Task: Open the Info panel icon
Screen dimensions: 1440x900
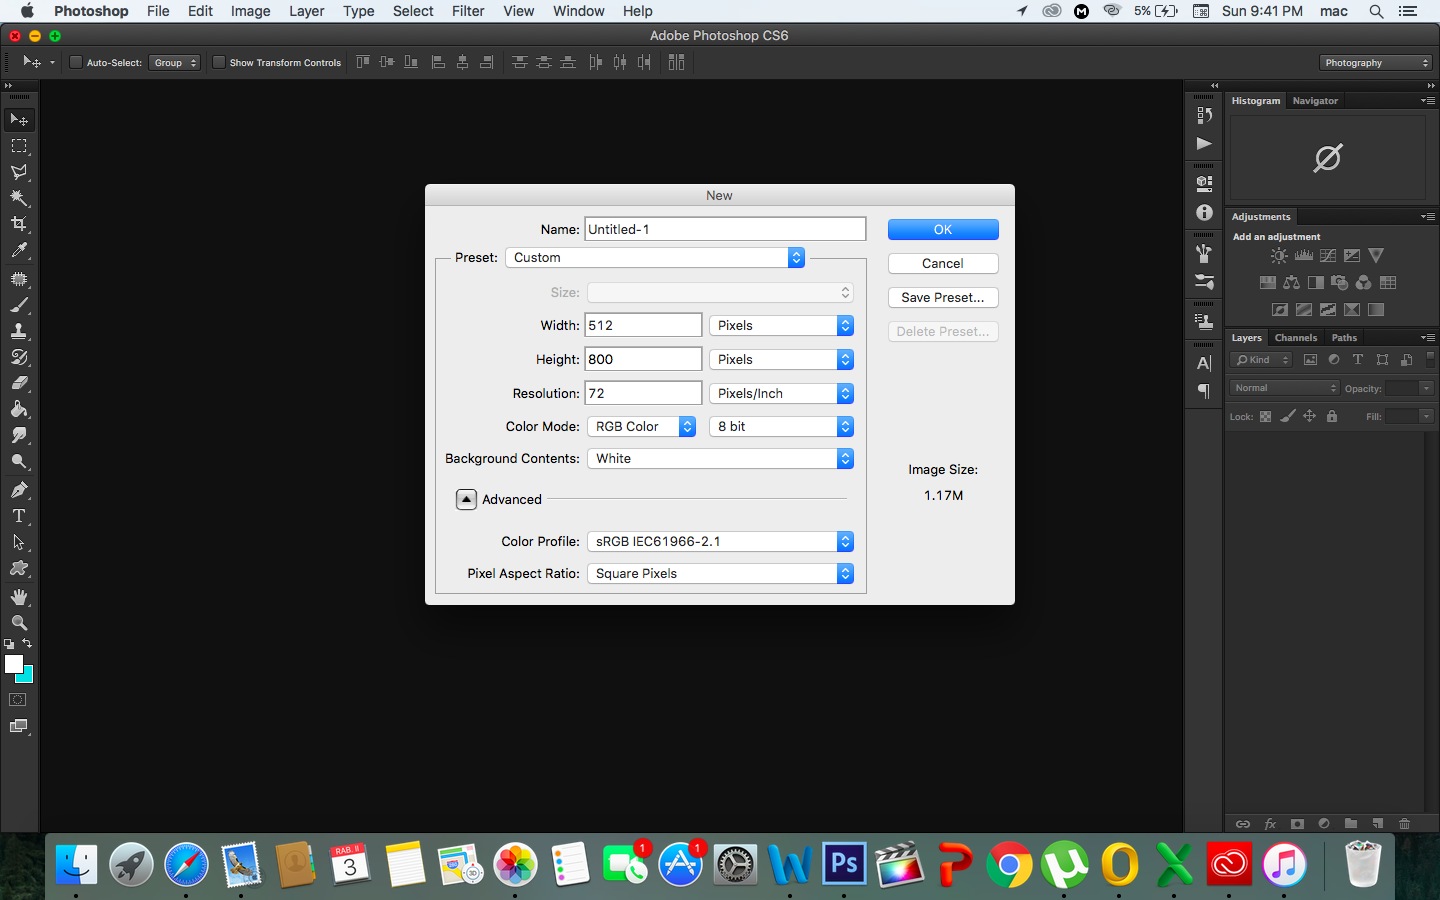Action: pos(1204,212)
